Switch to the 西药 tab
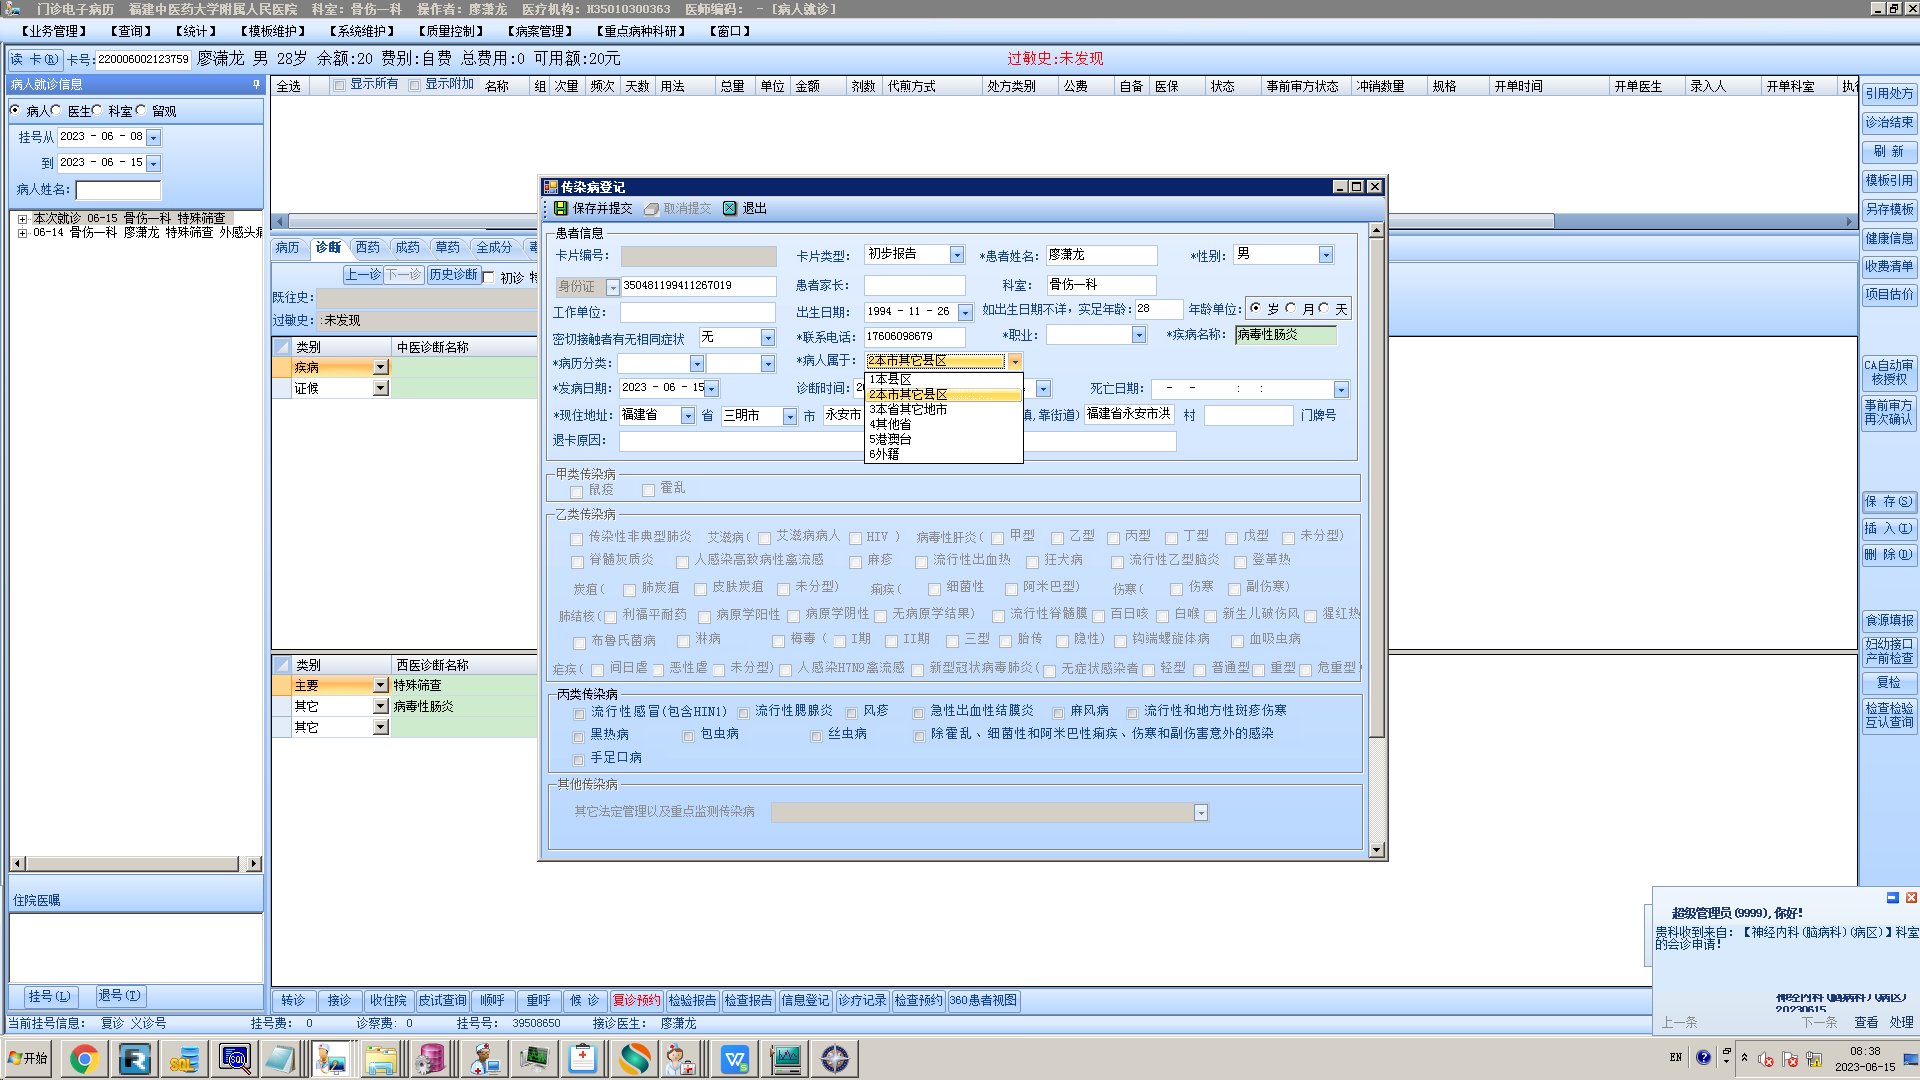Image resolution: width=1920 pixels, height=1080 pixels. [367, 247]
